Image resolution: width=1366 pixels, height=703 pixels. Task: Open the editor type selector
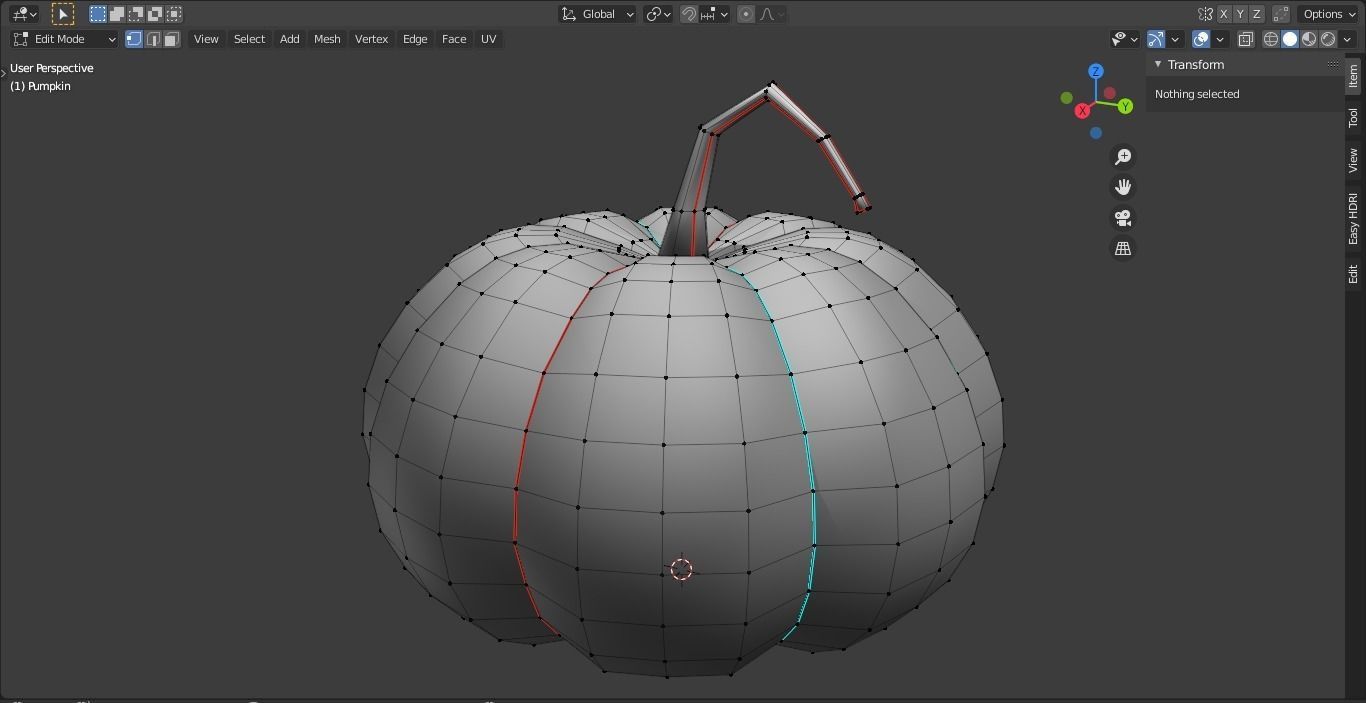[24, 14]
